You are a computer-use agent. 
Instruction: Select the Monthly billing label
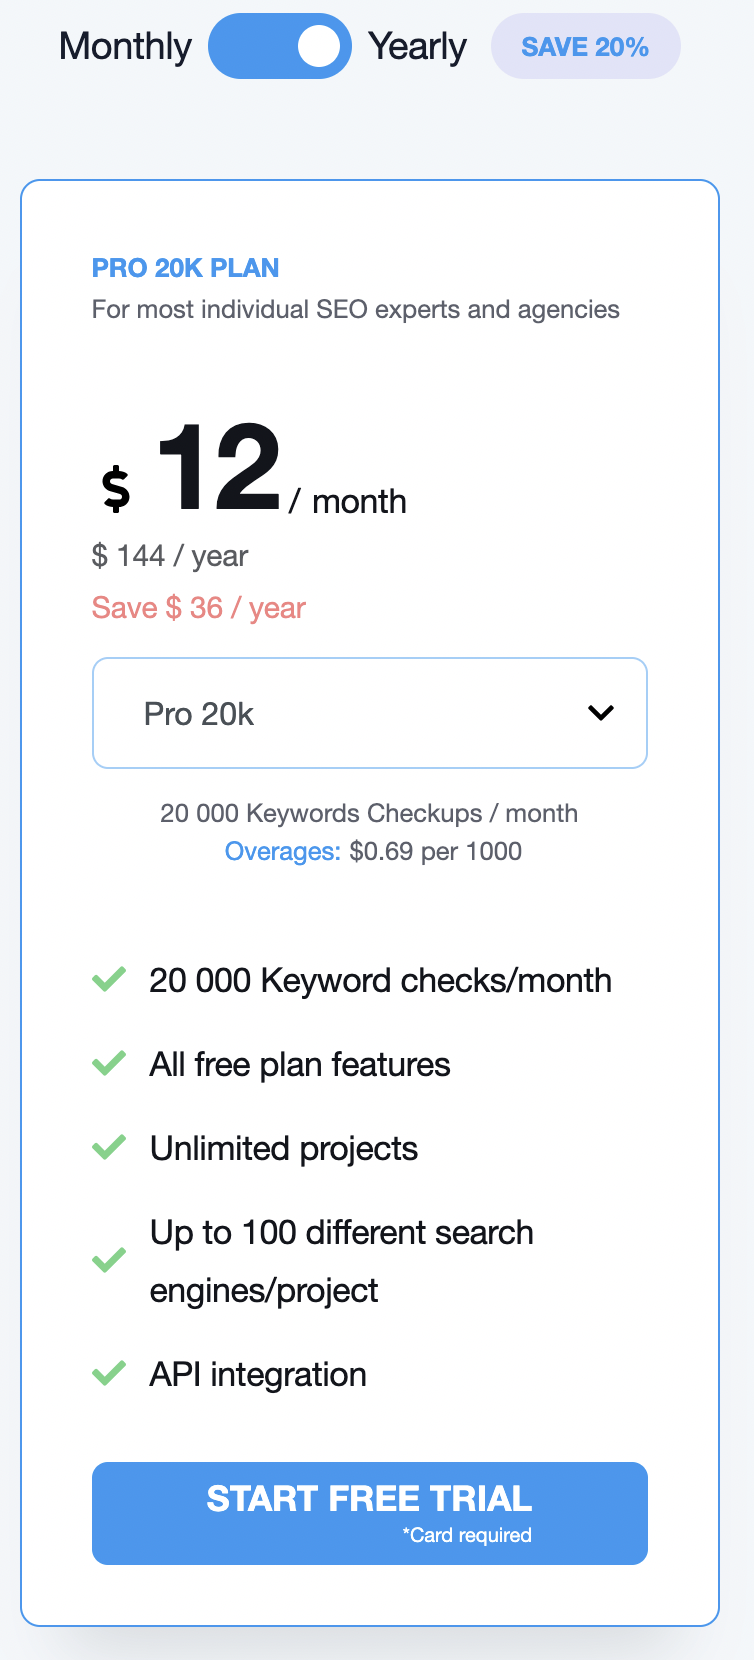pyautogui.click(x=125, y=46)
